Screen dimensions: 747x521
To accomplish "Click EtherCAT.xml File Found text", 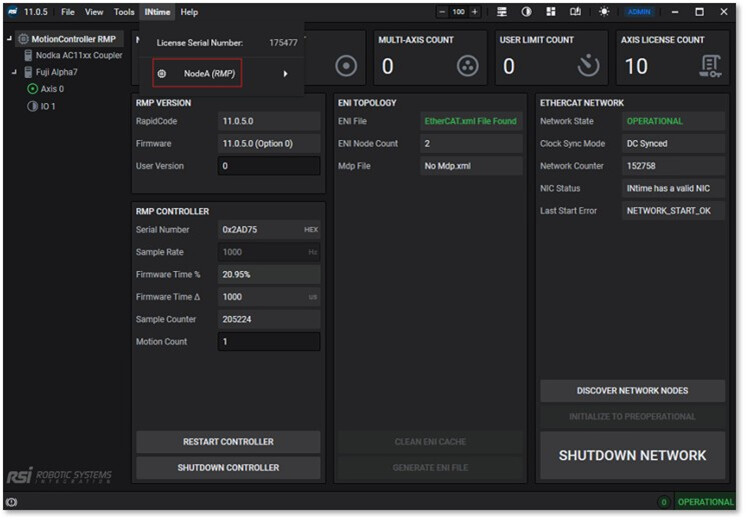I will [x=470, y=121].
